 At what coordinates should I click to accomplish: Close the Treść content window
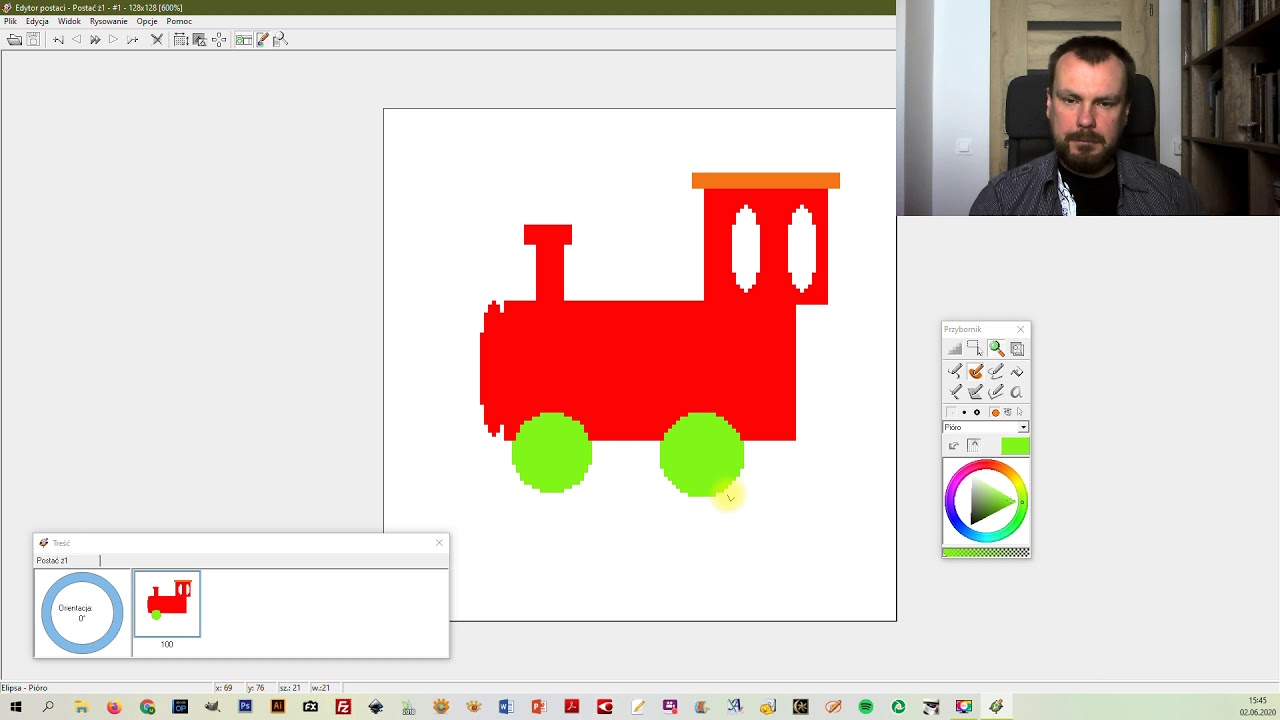(438, 543)
